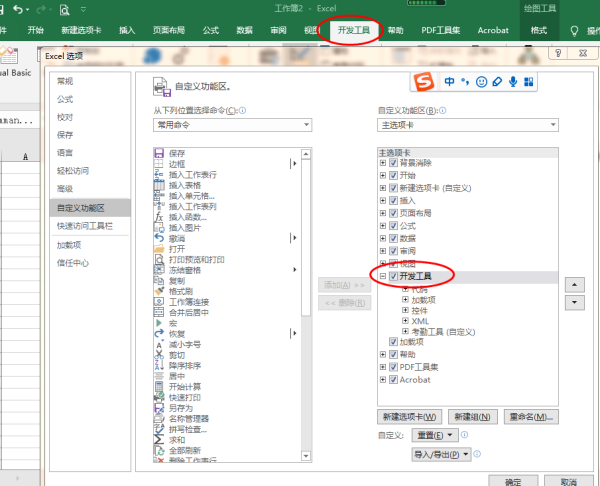This screenshot has width=600, height=486.
Task: Click the lightbulb Tell Me icon
Action: point(574,31)
